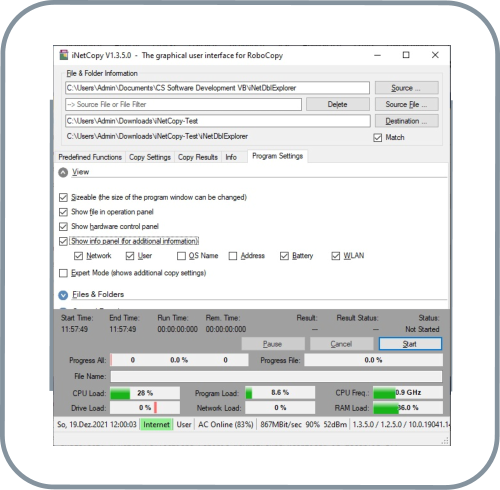Screen dimensions: 500x490
Task: Uncheck Show file in operation panel
Action: click(63, 212)
